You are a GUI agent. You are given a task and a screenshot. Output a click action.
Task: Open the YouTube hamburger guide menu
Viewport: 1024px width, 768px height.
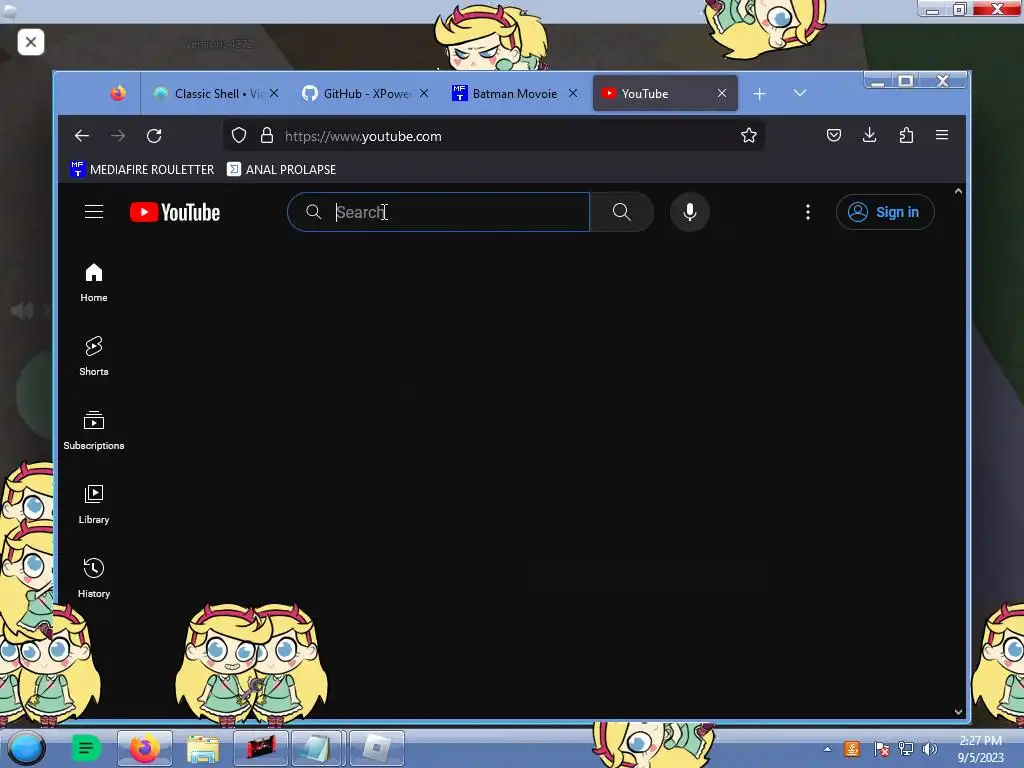pos(94,212)
